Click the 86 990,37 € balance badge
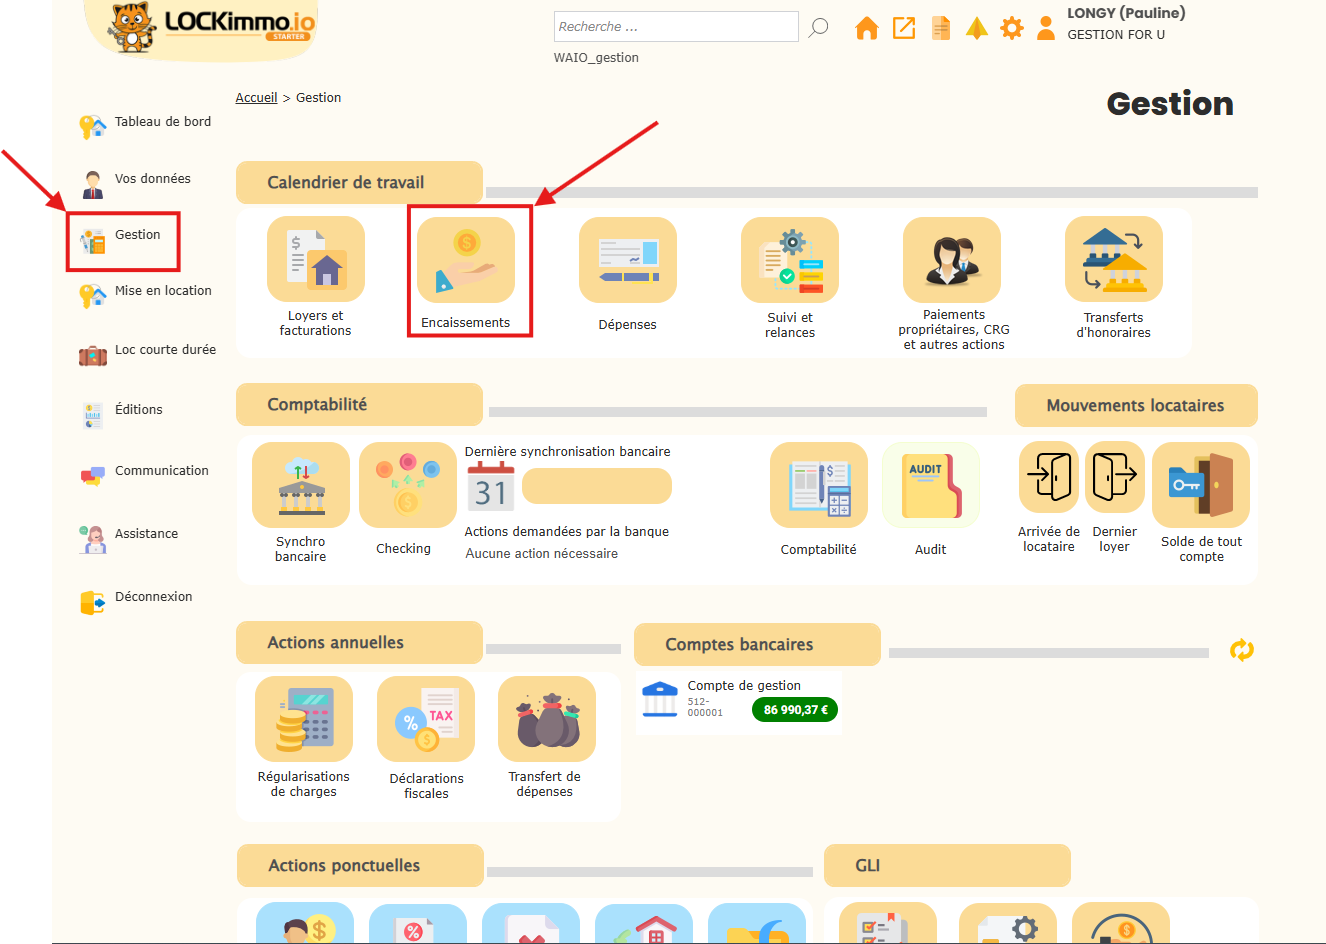1326x944 pixels. pos(795,710)
